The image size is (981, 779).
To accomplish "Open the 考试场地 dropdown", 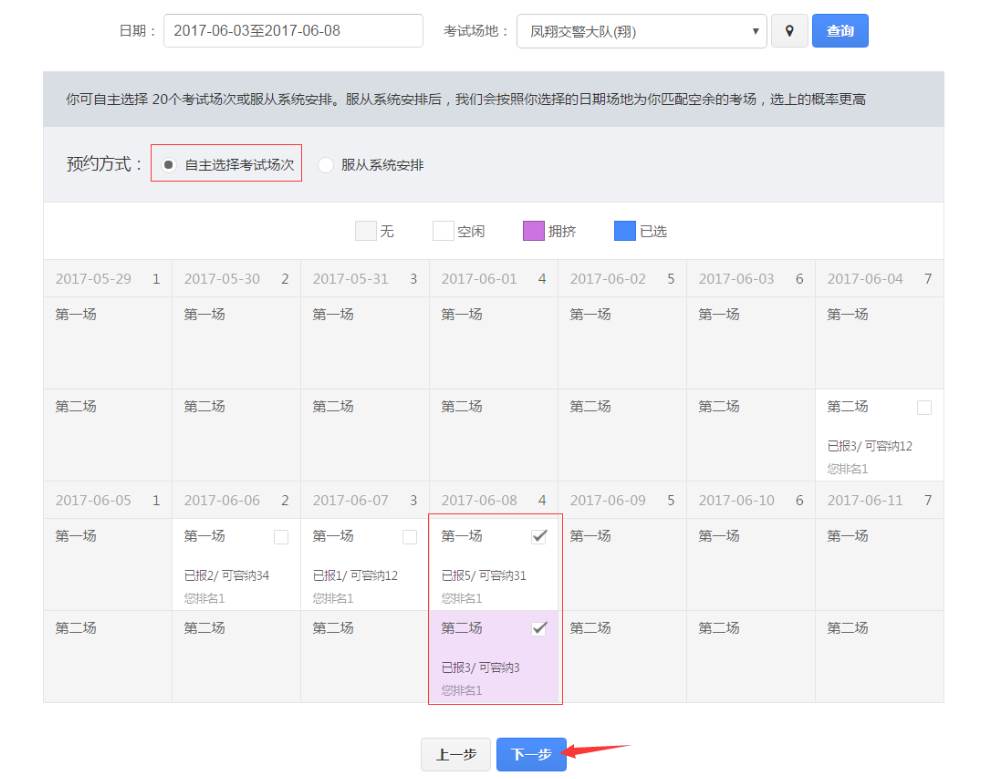I will tap(641, 31).
